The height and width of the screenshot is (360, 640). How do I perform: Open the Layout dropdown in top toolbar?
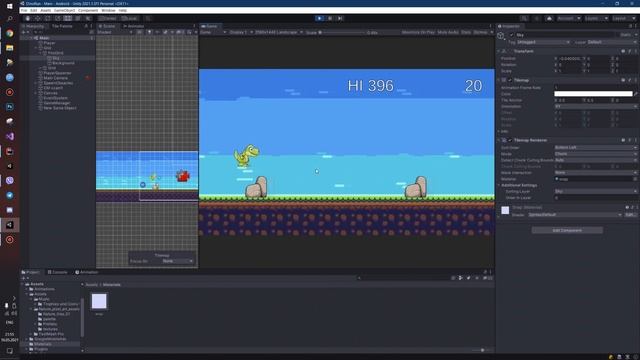tap(624, 18)
